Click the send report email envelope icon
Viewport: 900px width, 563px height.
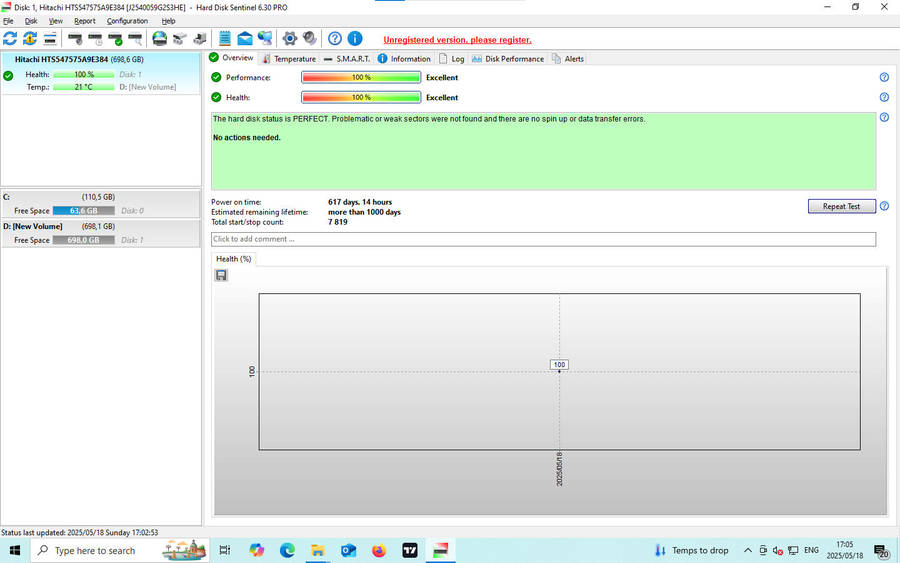[244, 39]
